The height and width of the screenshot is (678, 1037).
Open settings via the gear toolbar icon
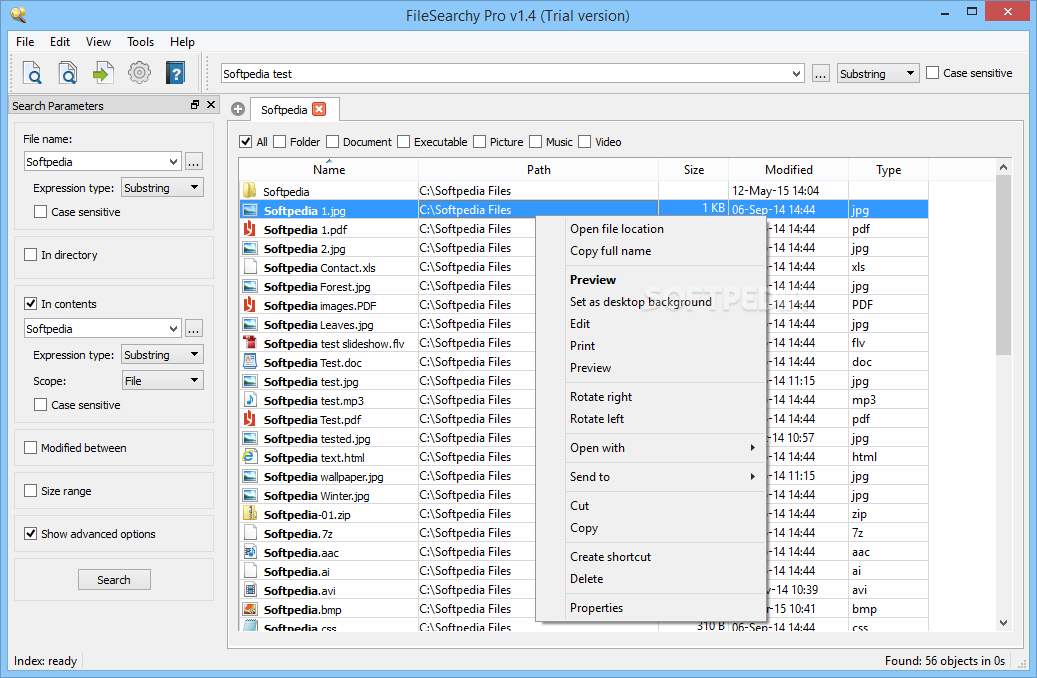click(139, 73)
